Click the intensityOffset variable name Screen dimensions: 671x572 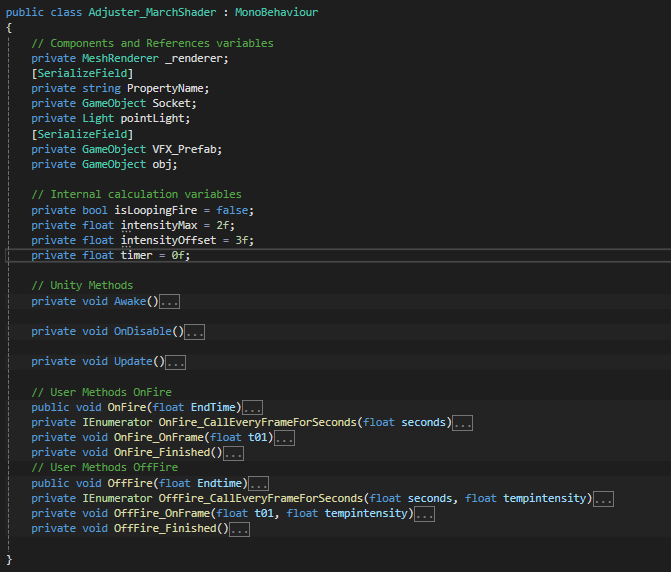tap(169, 240)
